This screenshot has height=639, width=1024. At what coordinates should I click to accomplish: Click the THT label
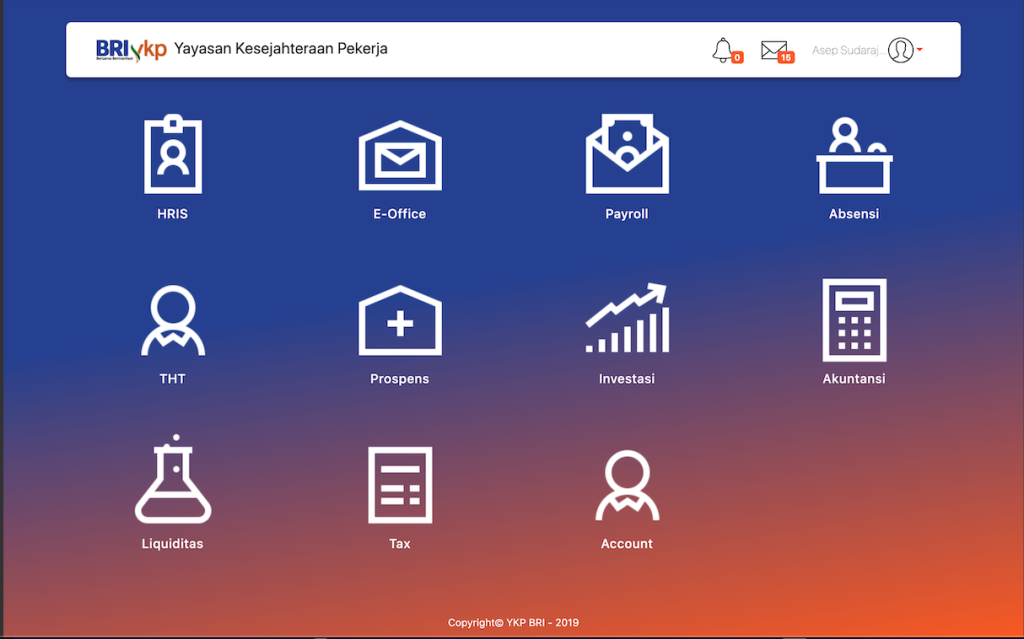tap(172, 379)
